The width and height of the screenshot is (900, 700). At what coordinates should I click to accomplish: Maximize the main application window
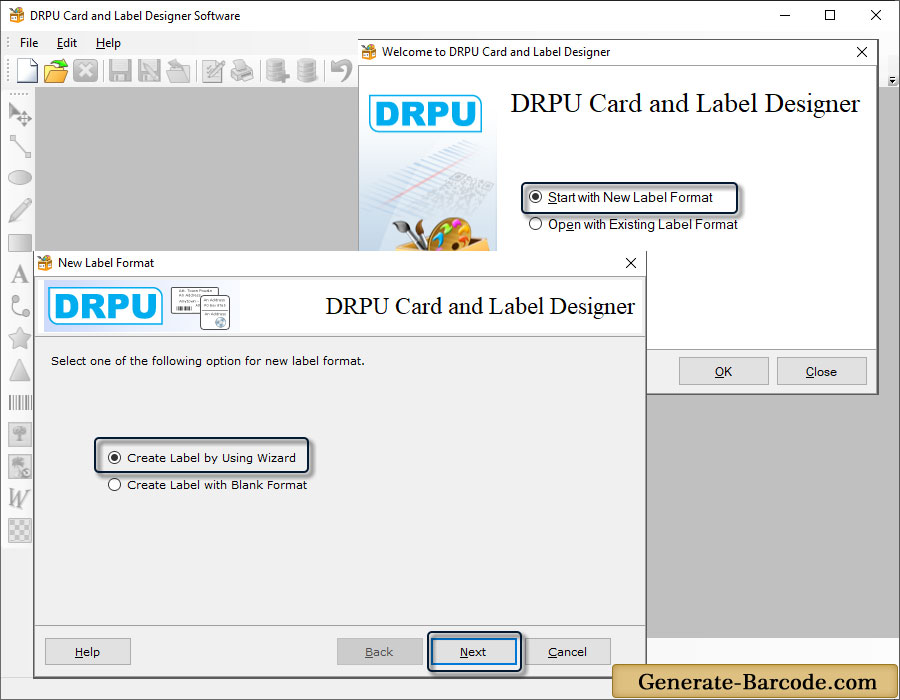coord(830,15)
